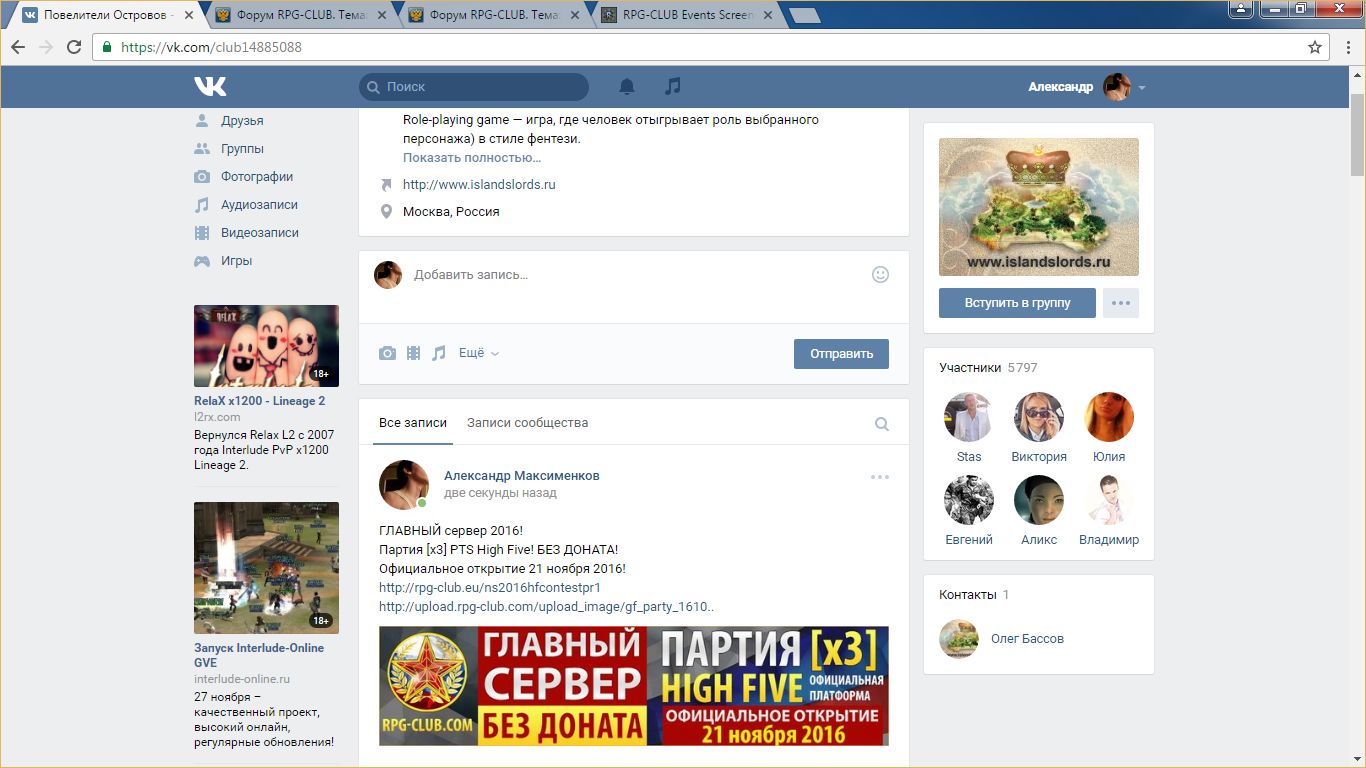
Task: Open Участники members list heading
Action: pos(970,367)
